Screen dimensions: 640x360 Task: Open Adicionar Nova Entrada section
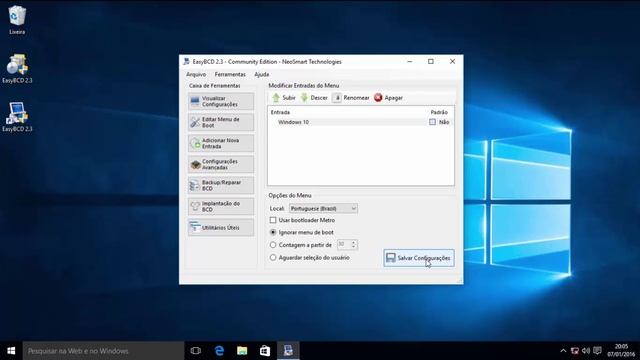point(221,143)
